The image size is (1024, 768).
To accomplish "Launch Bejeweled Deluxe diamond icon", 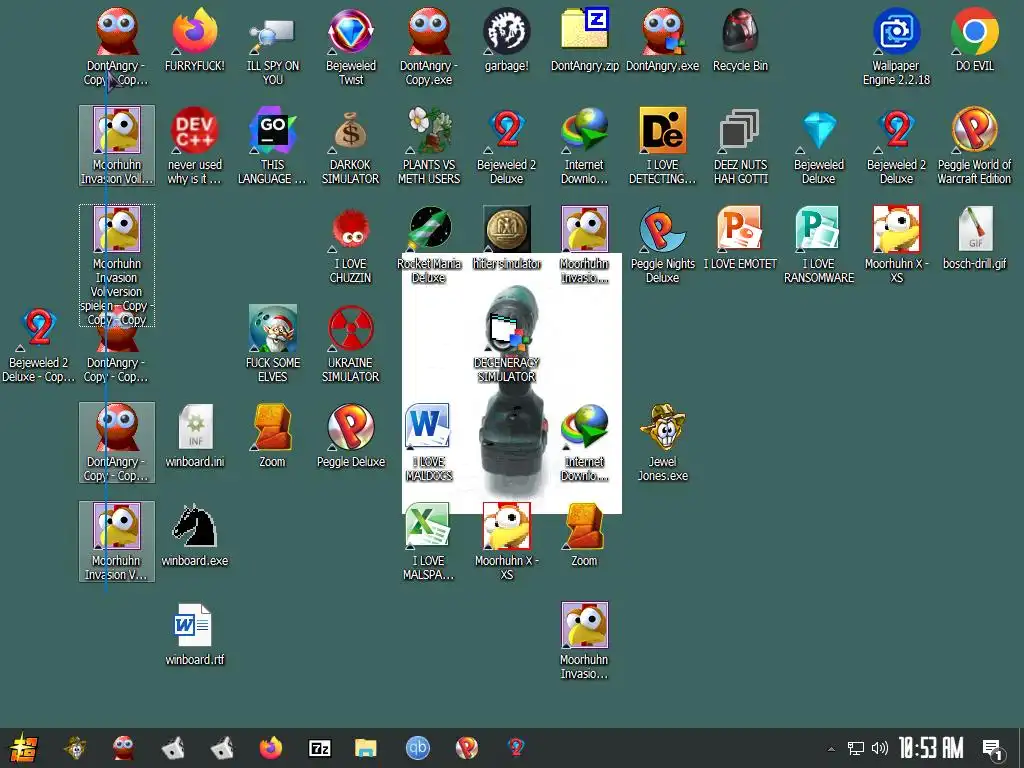I will click(x=818, y=146).
